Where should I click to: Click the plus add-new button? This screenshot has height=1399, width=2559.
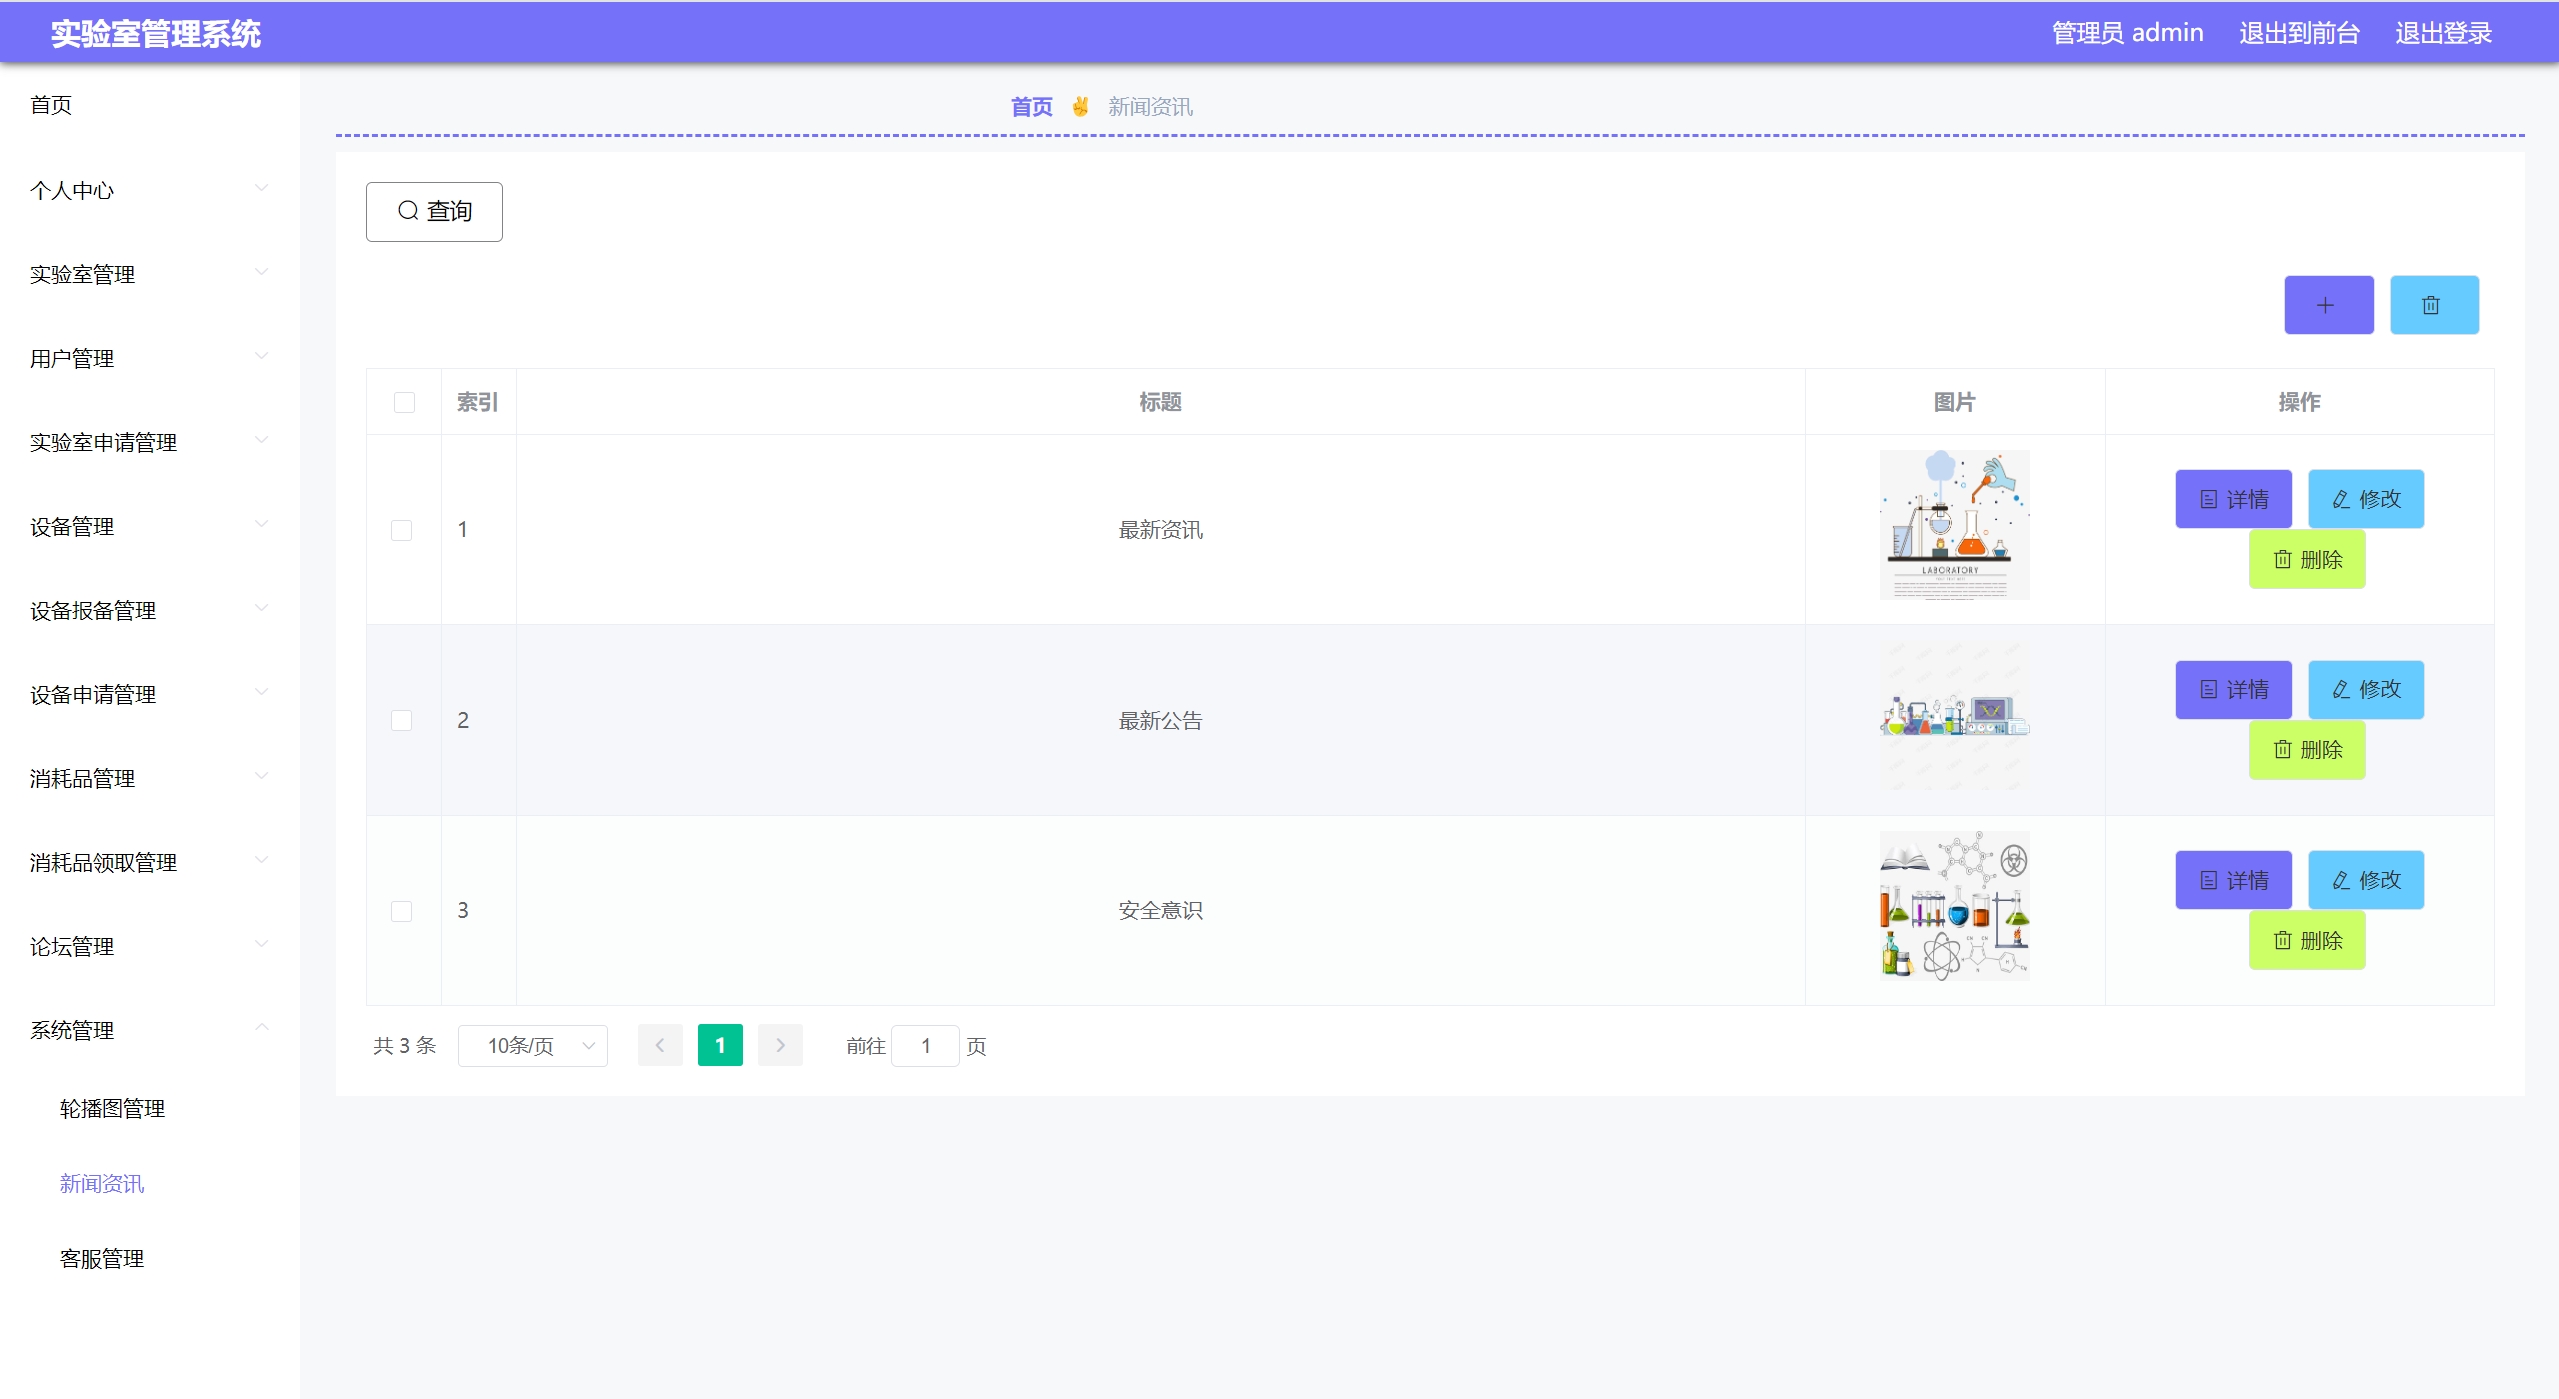(x=2328, y=305)
